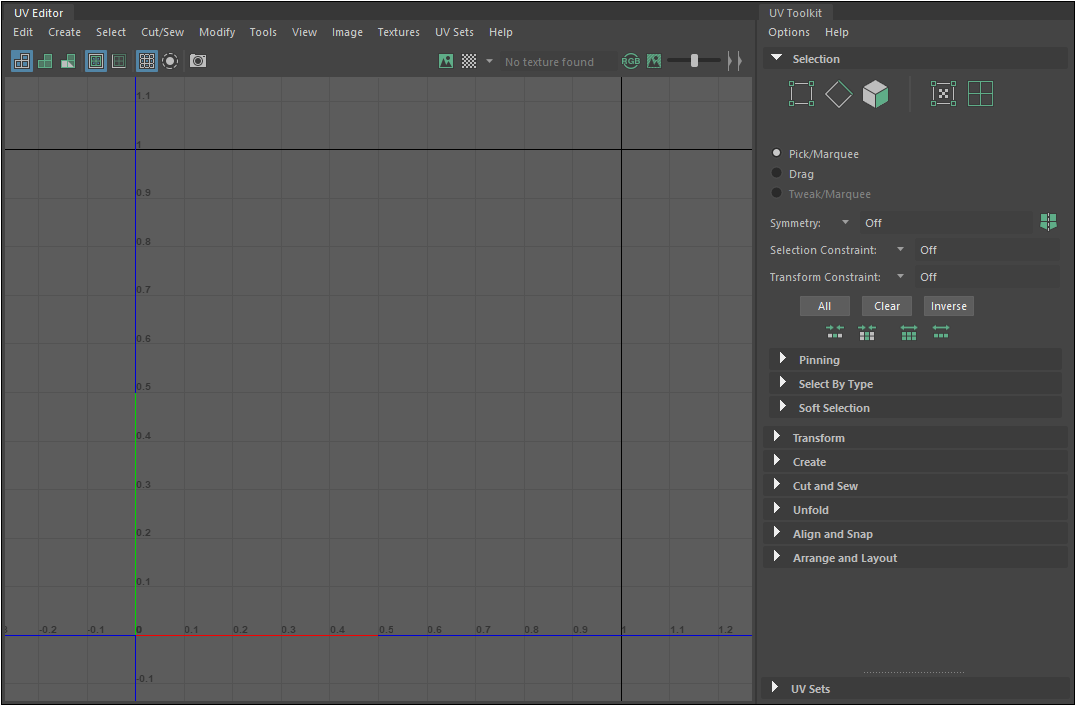Toggle the grid display toolbar button
The height and width of the screenshot is (706, 1076).
[147, 61]
